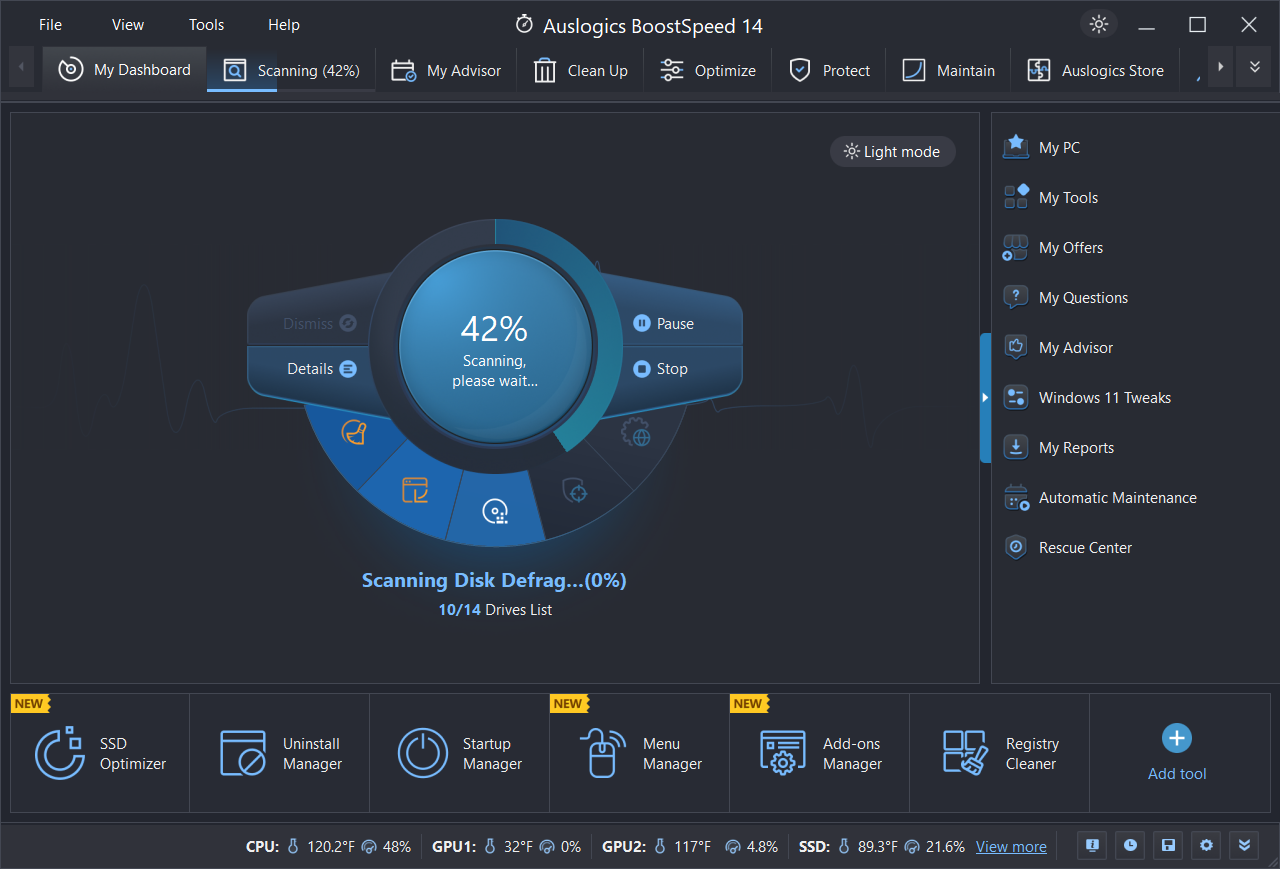Expand the status bar double-chevron

pos(1244,846)
